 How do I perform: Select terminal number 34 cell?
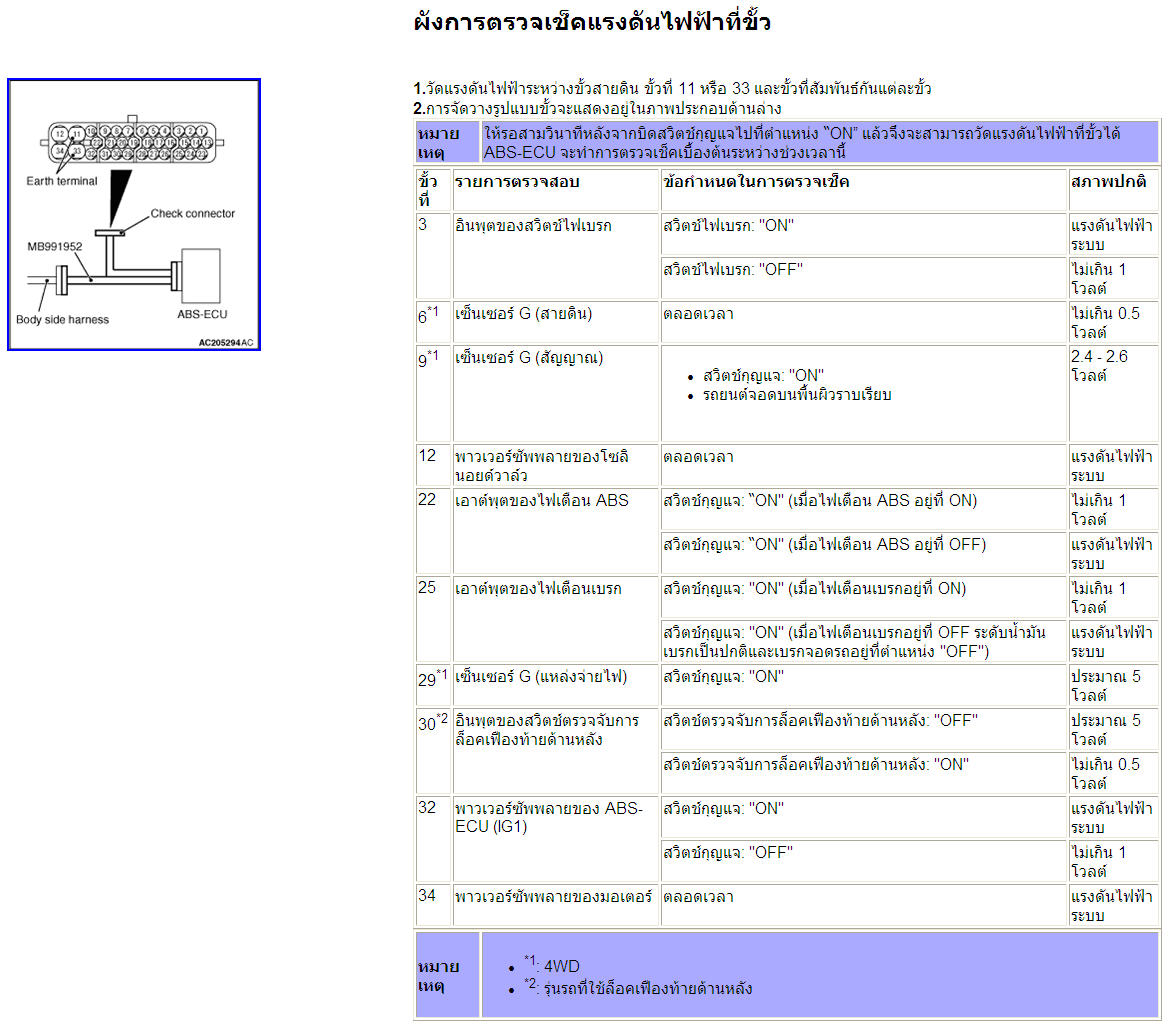click(434, 904)
